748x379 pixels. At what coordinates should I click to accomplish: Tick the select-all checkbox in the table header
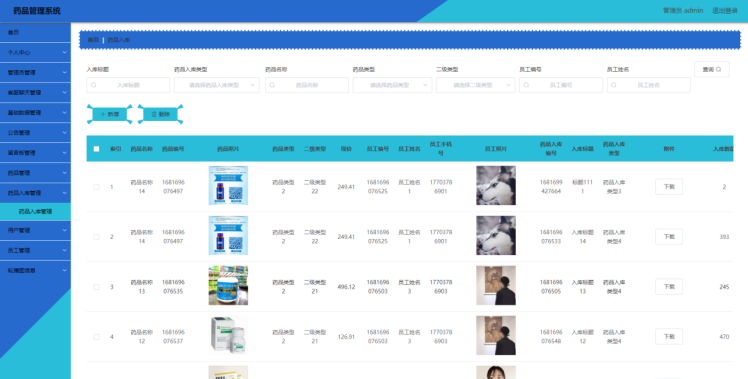96,149
